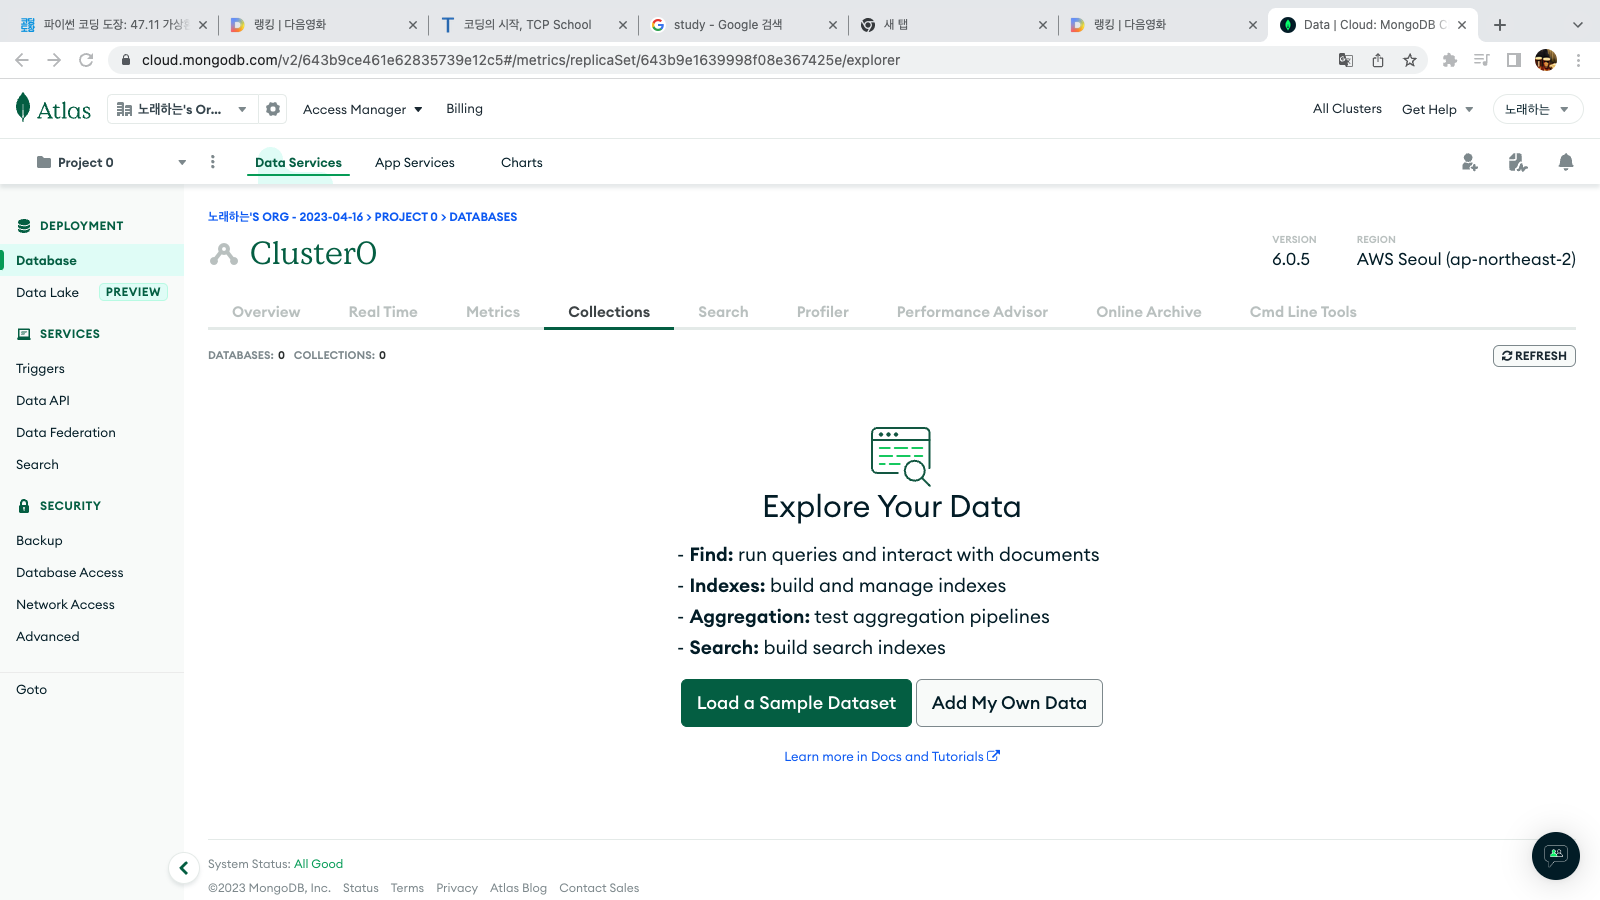Open the Access Manager dropdown

tap(363, 109)
